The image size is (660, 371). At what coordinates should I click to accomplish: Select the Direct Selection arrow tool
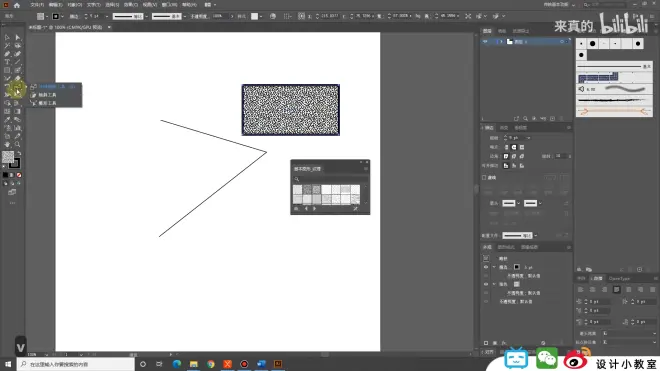[x=18, y=37]
